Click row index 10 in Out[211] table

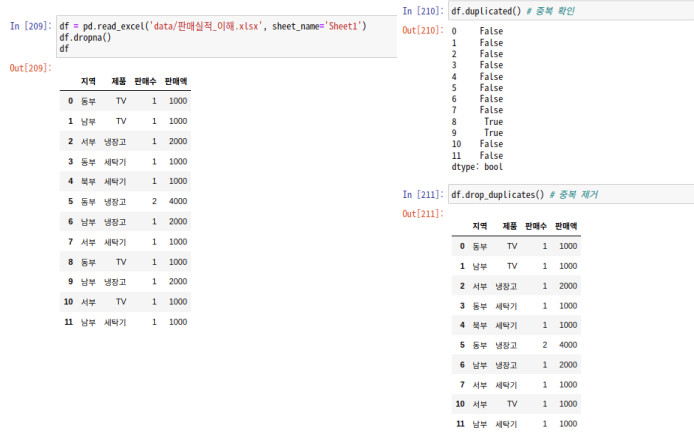point(460,404)
